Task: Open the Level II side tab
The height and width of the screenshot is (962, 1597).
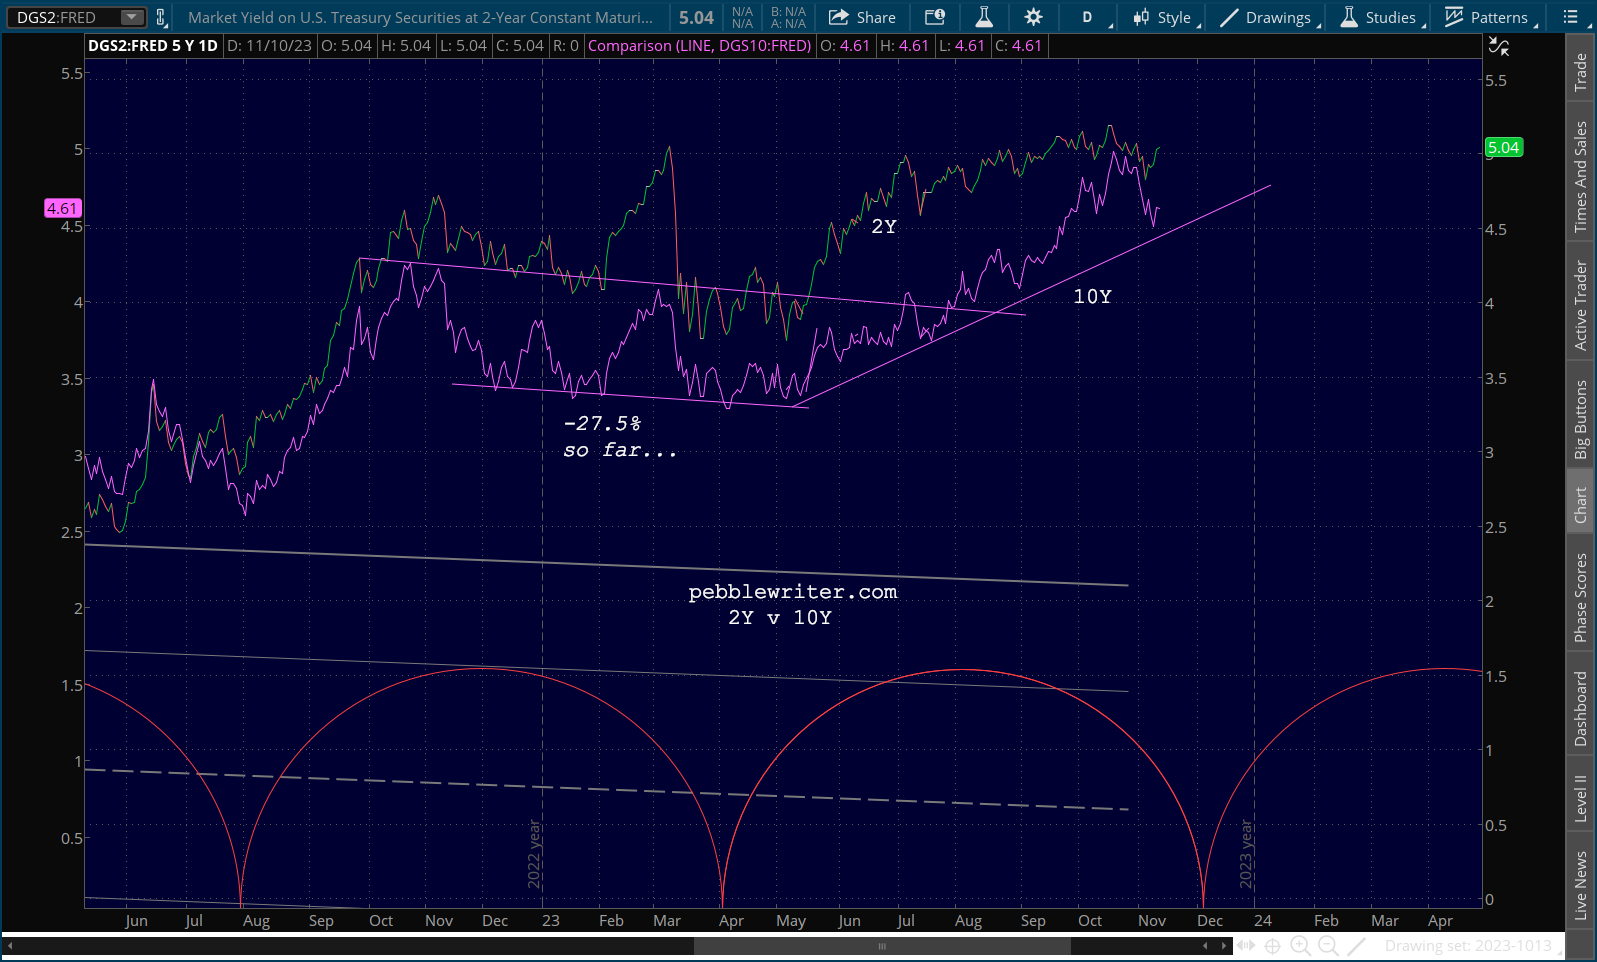Action: click(1581, 798)
